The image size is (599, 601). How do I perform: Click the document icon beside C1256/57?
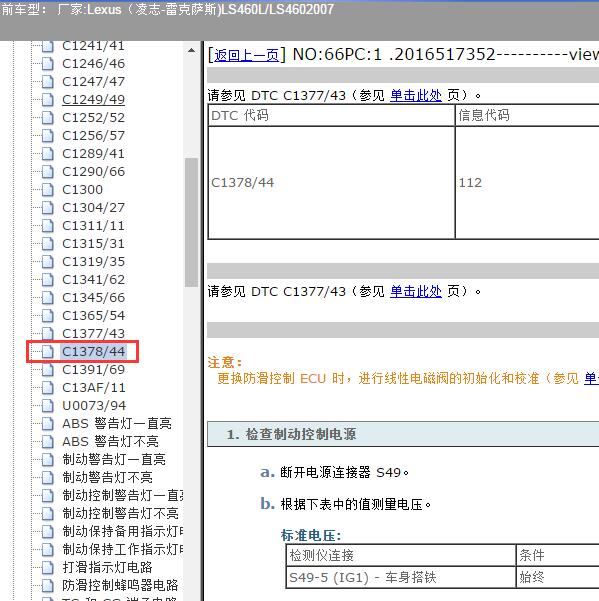[x=48, y=136]
